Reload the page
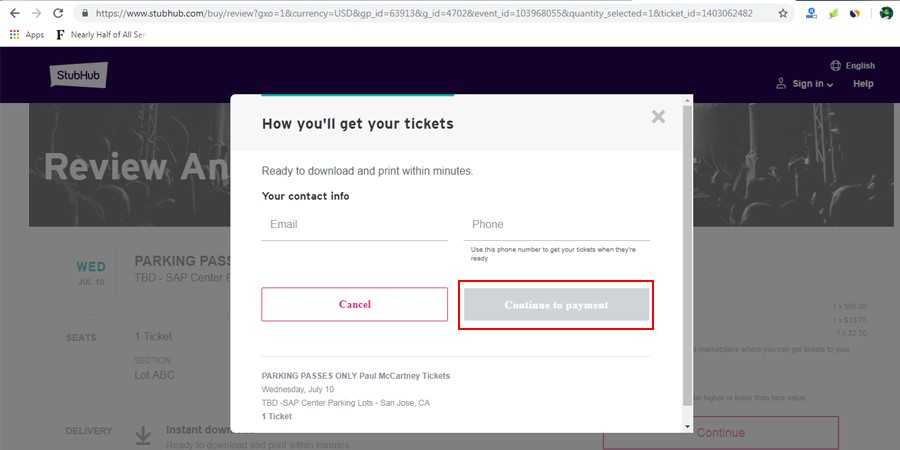The width and height of the screenshot is (900, 450). pos(58,14)
